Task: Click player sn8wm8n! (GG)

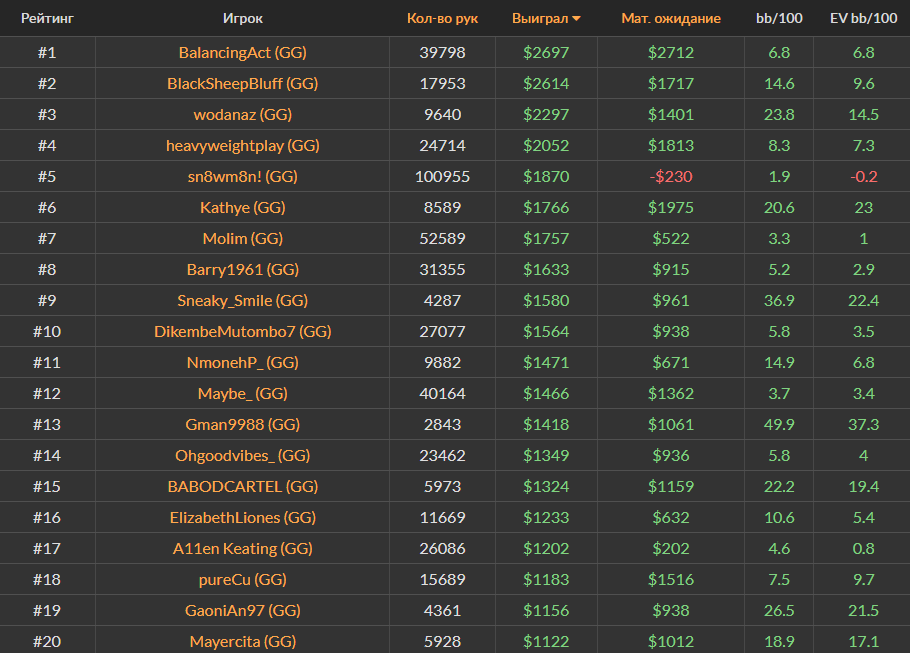Action: pos(243,176)
